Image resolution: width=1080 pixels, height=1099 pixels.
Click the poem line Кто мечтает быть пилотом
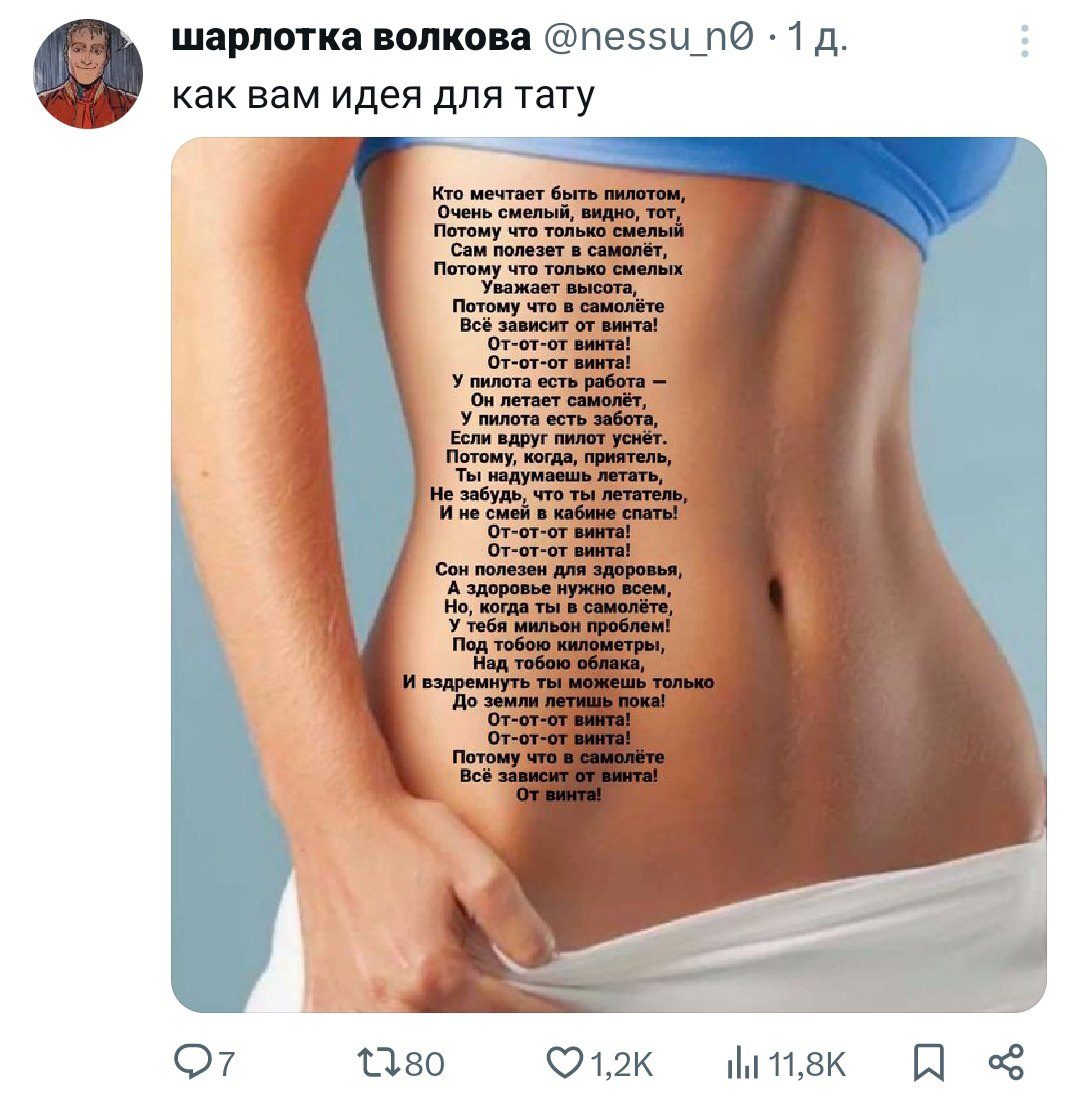[x=559, y=194]
